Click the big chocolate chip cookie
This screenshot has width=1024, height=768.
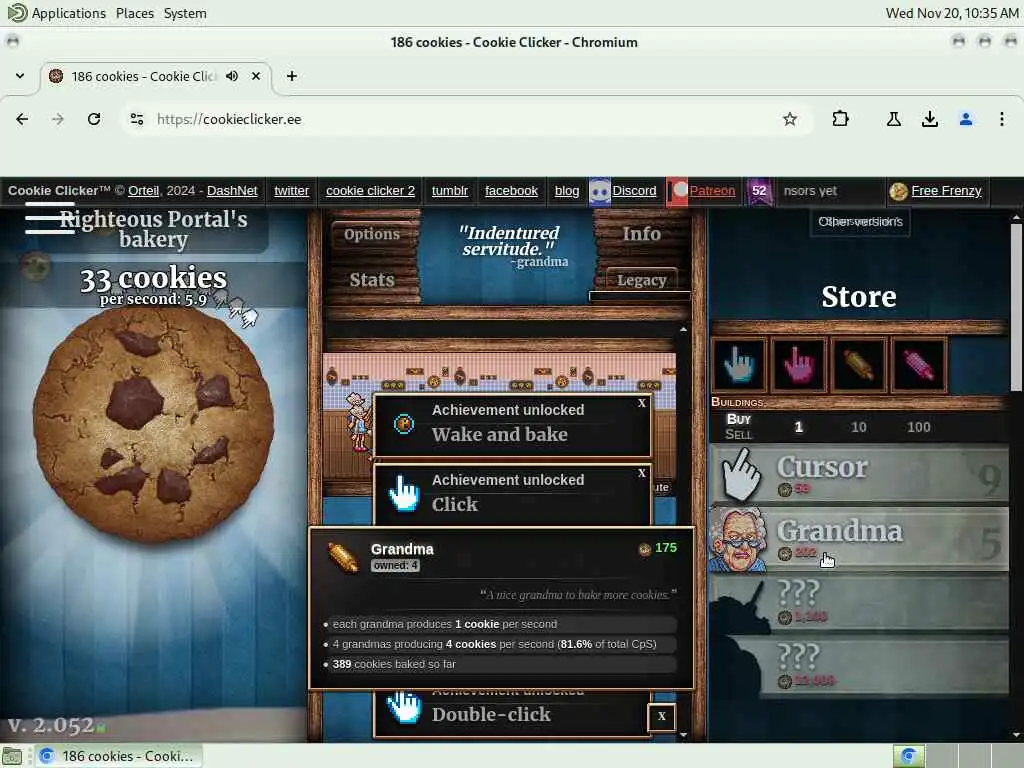tap(153, 424)
